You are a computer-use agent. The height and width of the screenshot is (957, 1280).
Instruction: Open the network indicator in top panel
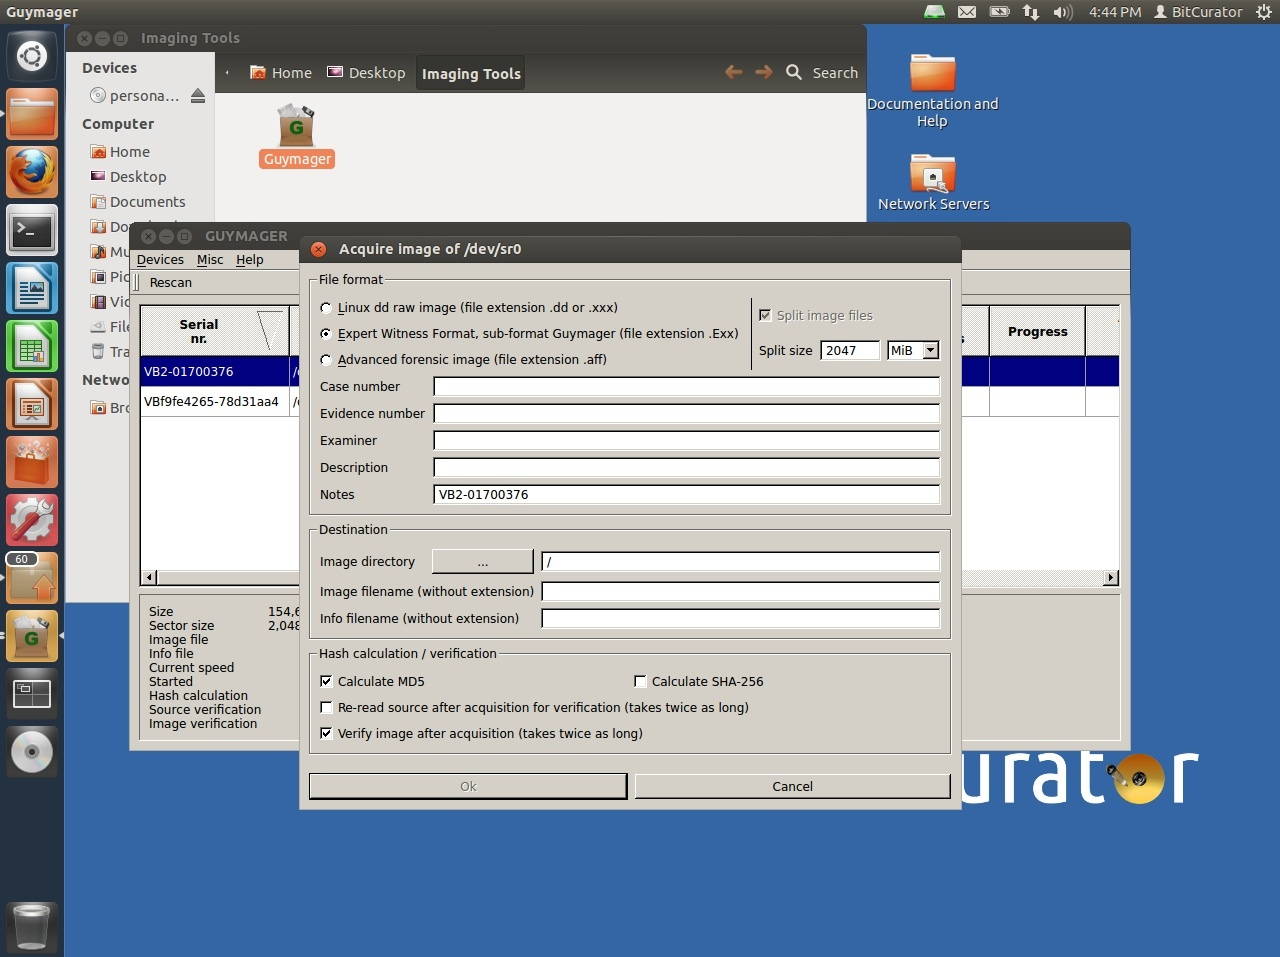point(1031,12)
